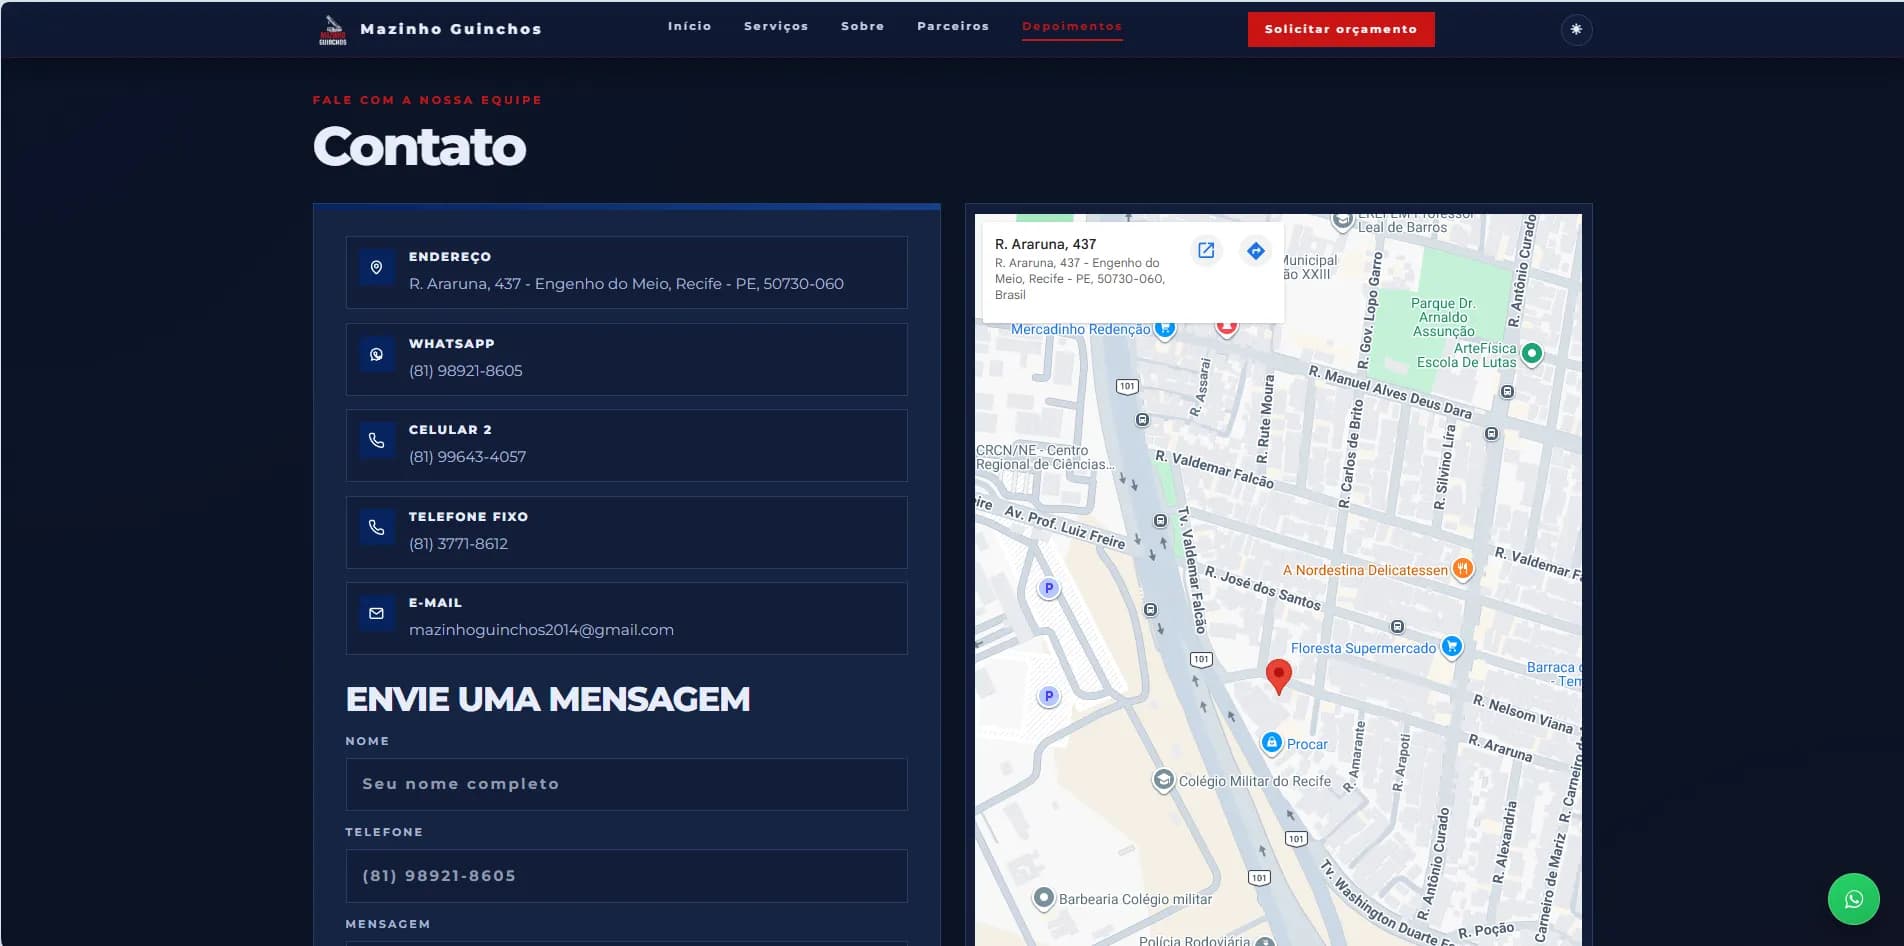Click the map directions icon
1904x946 pixels.
coord(1255,250)
